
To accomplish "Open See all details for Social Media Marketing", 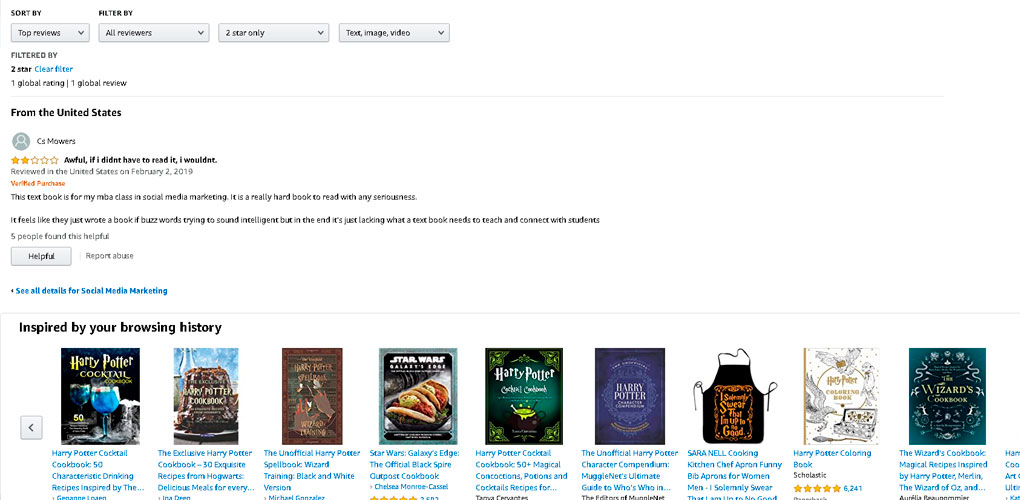I will pyautogui.click(x=89, y=291).
